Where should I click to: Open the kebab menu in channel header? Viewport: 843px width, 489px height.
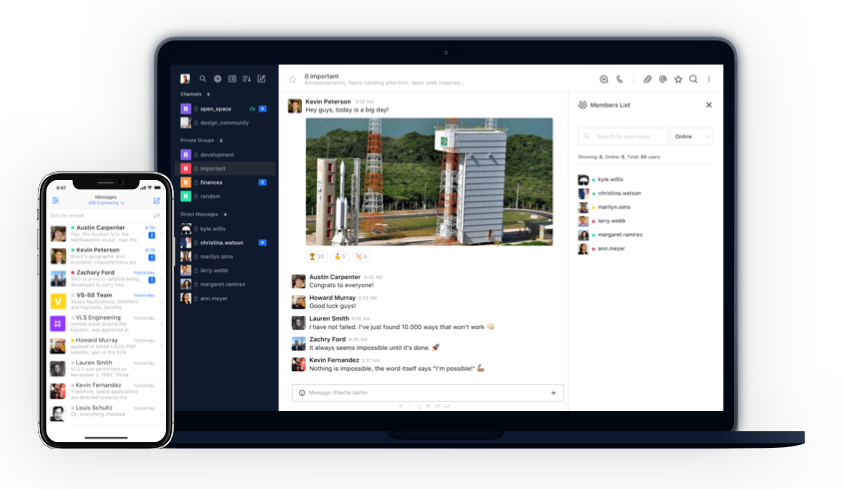pyautogui.click(x=709, y=78)
